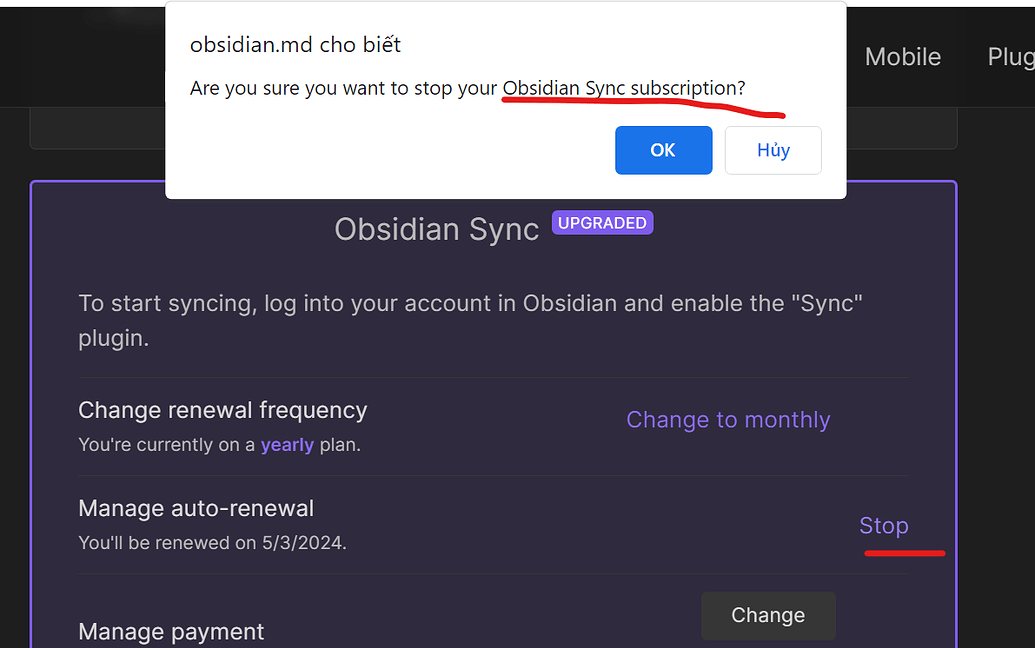Viewport: 1035px width, 648px height.
Task: Open the Change to monthly option
Action: point(728,419)
